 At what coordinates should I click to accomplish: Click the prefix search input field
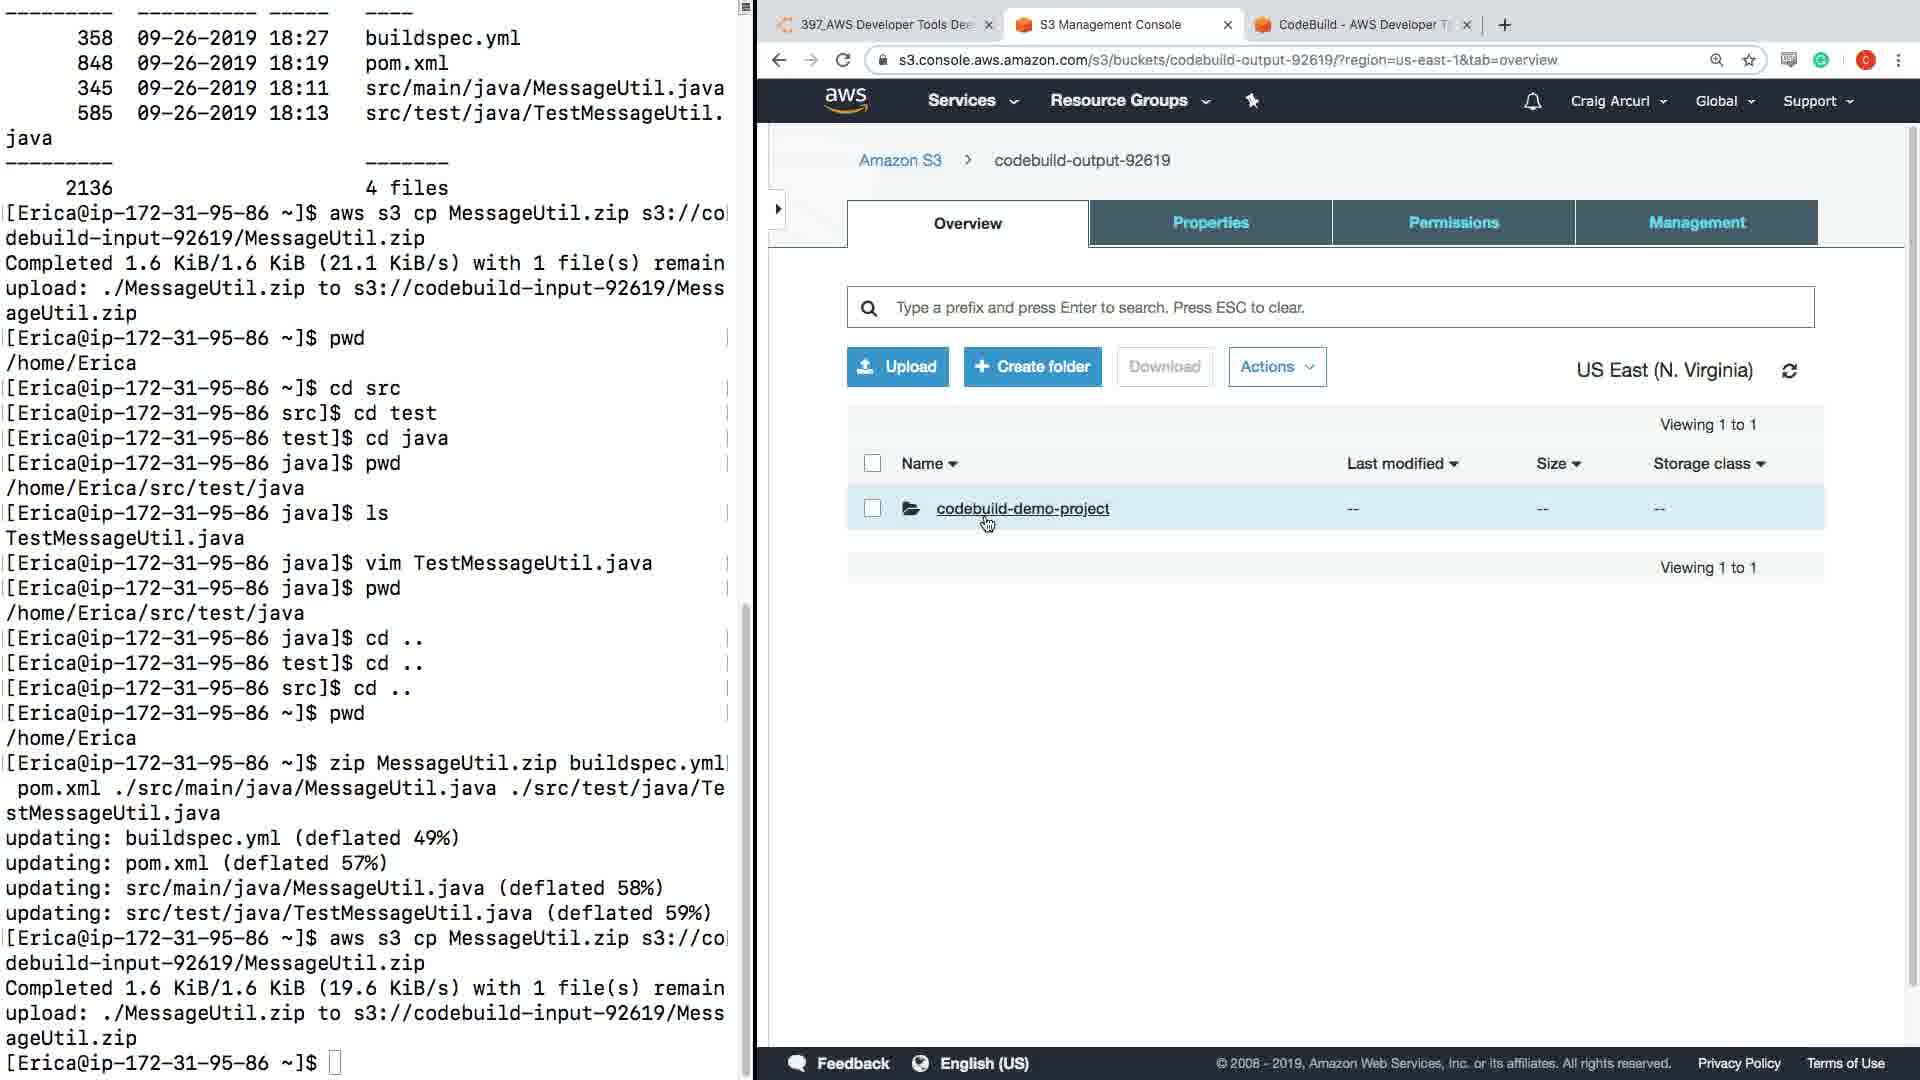pos(1340,308)
